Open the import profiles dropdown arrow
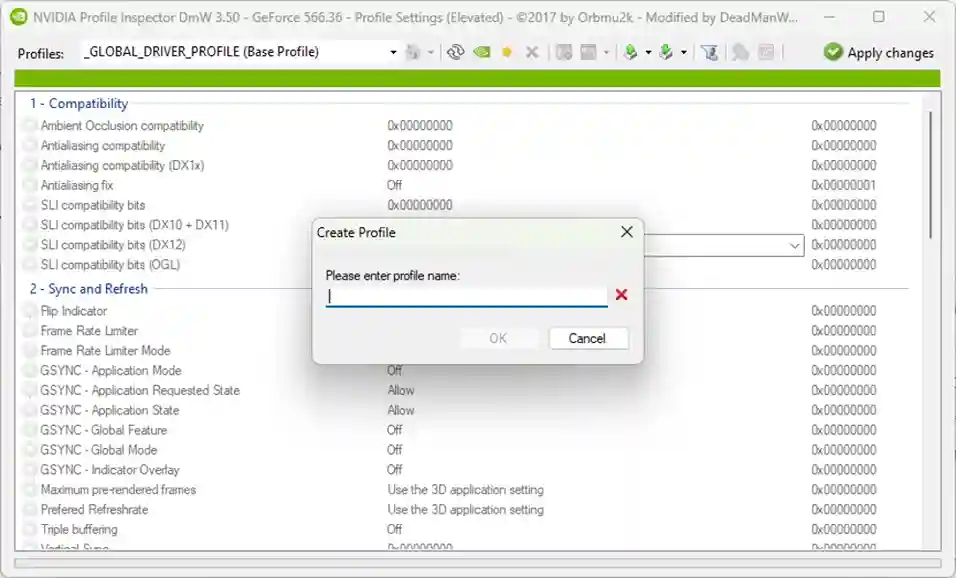This screenshot has height=578, width=956. tap(683, 52)
